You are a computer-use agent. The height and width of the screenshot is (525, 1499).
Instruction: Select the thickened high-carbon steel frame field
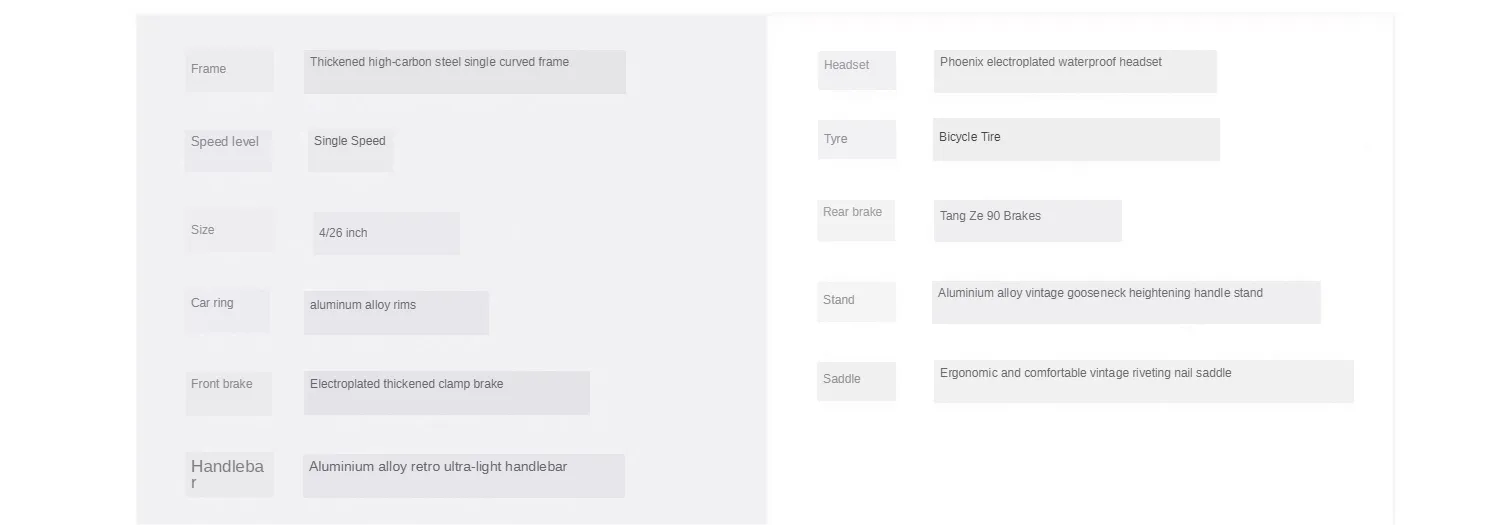(465, 72)
